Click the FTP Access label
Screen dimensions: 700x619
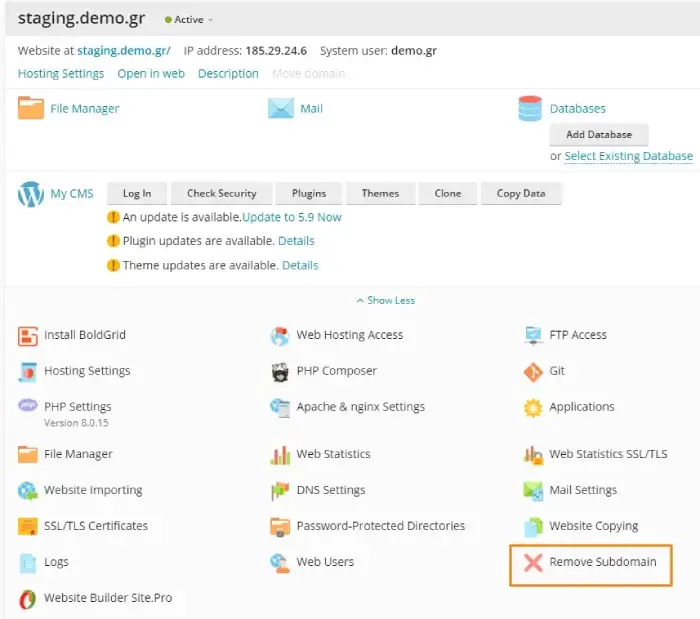(578, 335)
